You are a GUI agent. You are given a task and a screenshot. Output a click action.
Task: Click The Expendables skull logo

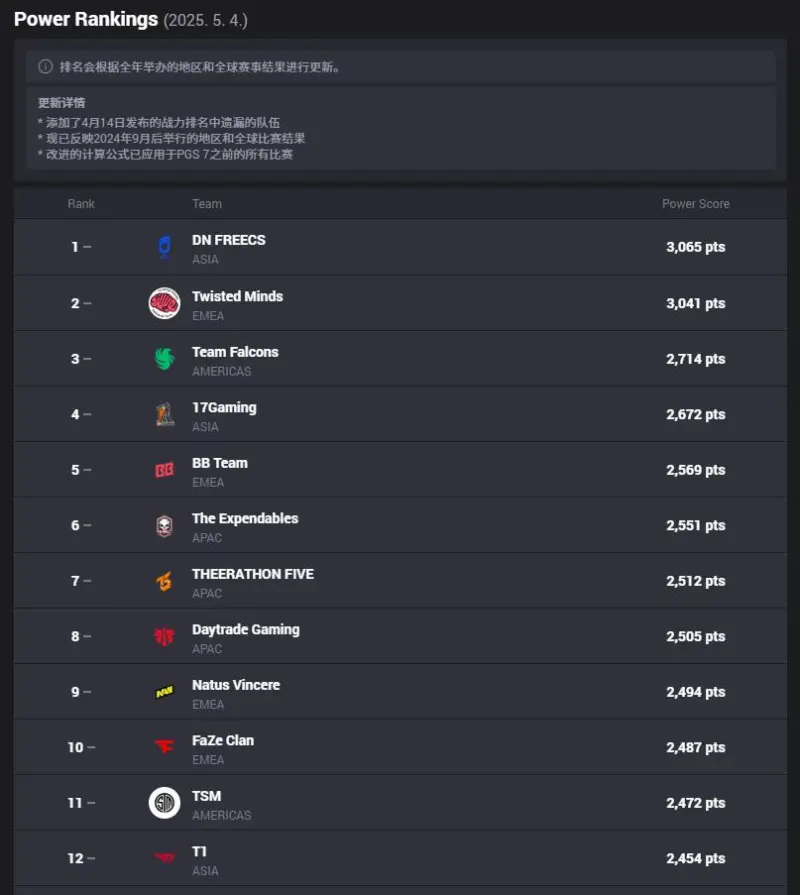point(164,526)
